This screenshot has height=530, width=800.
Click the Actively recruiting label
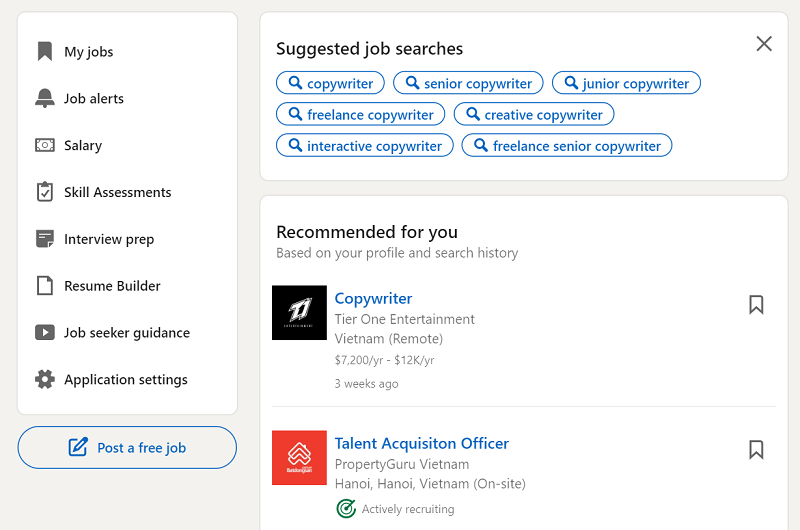point(408,509)
